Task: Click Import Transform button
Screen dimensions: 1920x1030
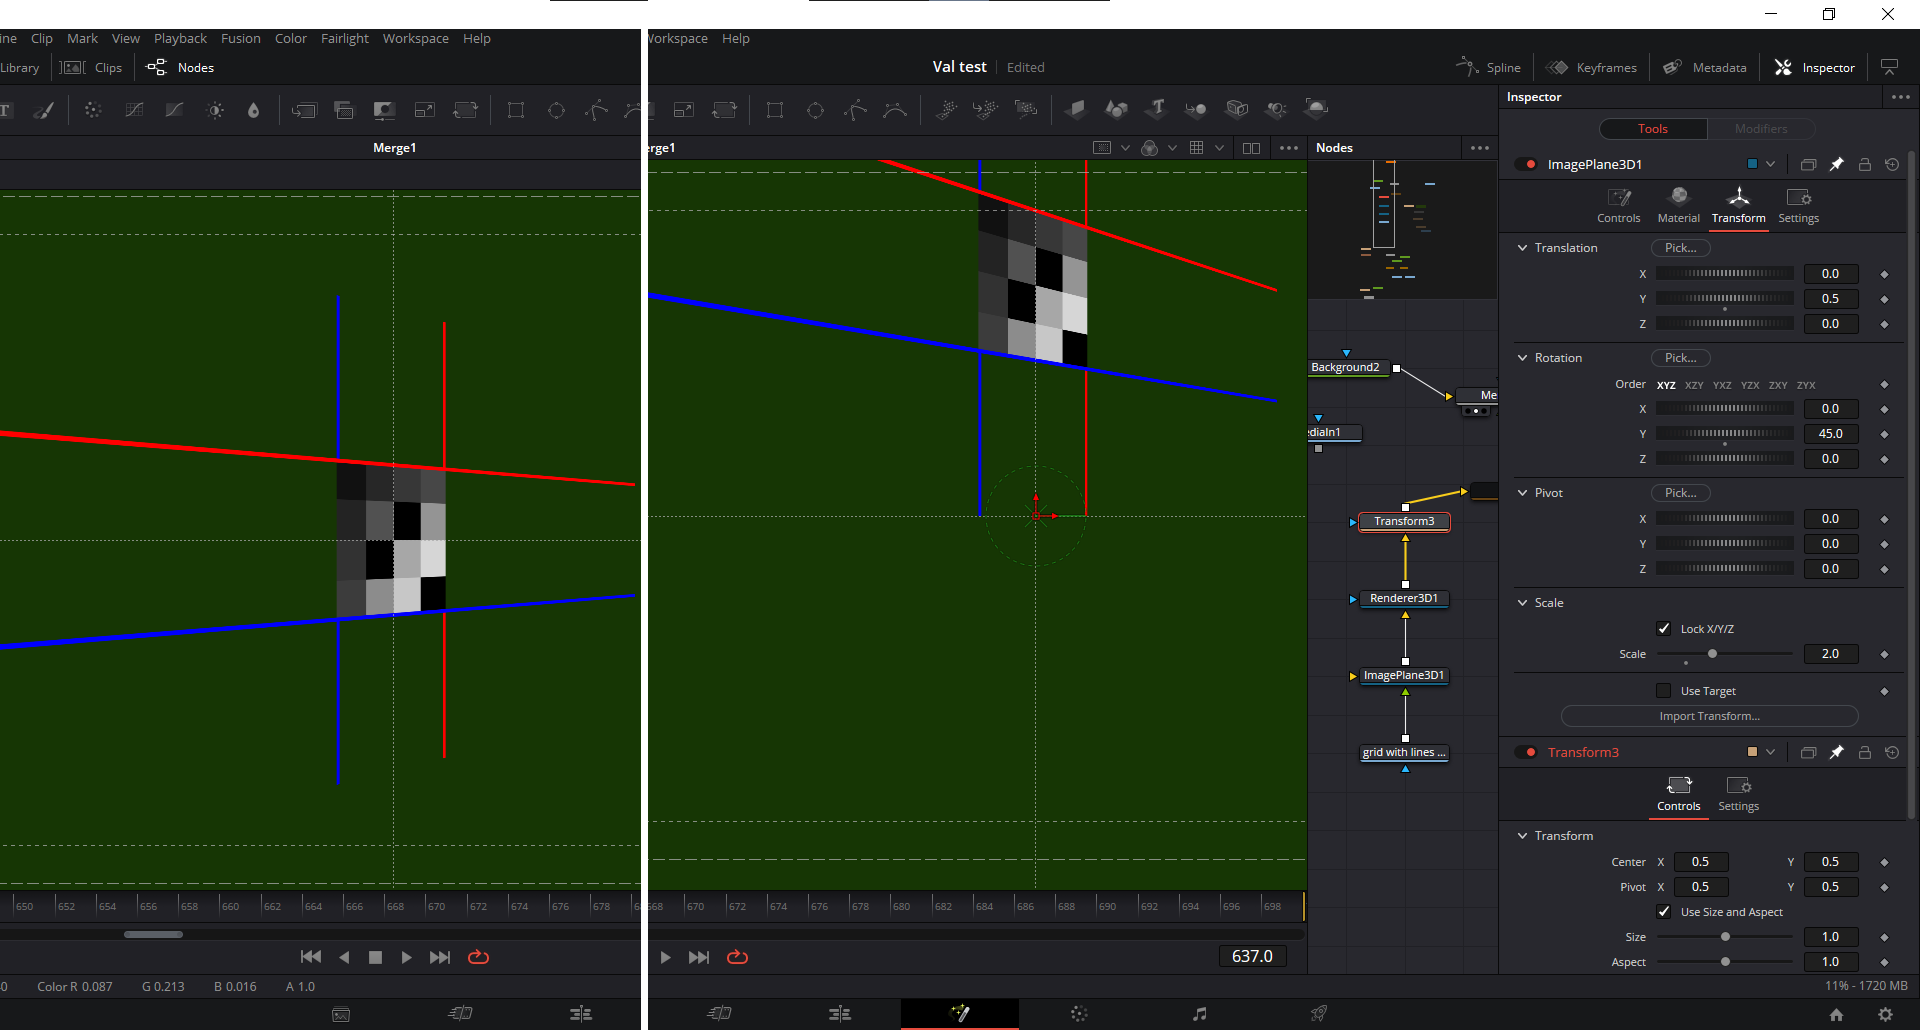Action: tap(1709, 716)
